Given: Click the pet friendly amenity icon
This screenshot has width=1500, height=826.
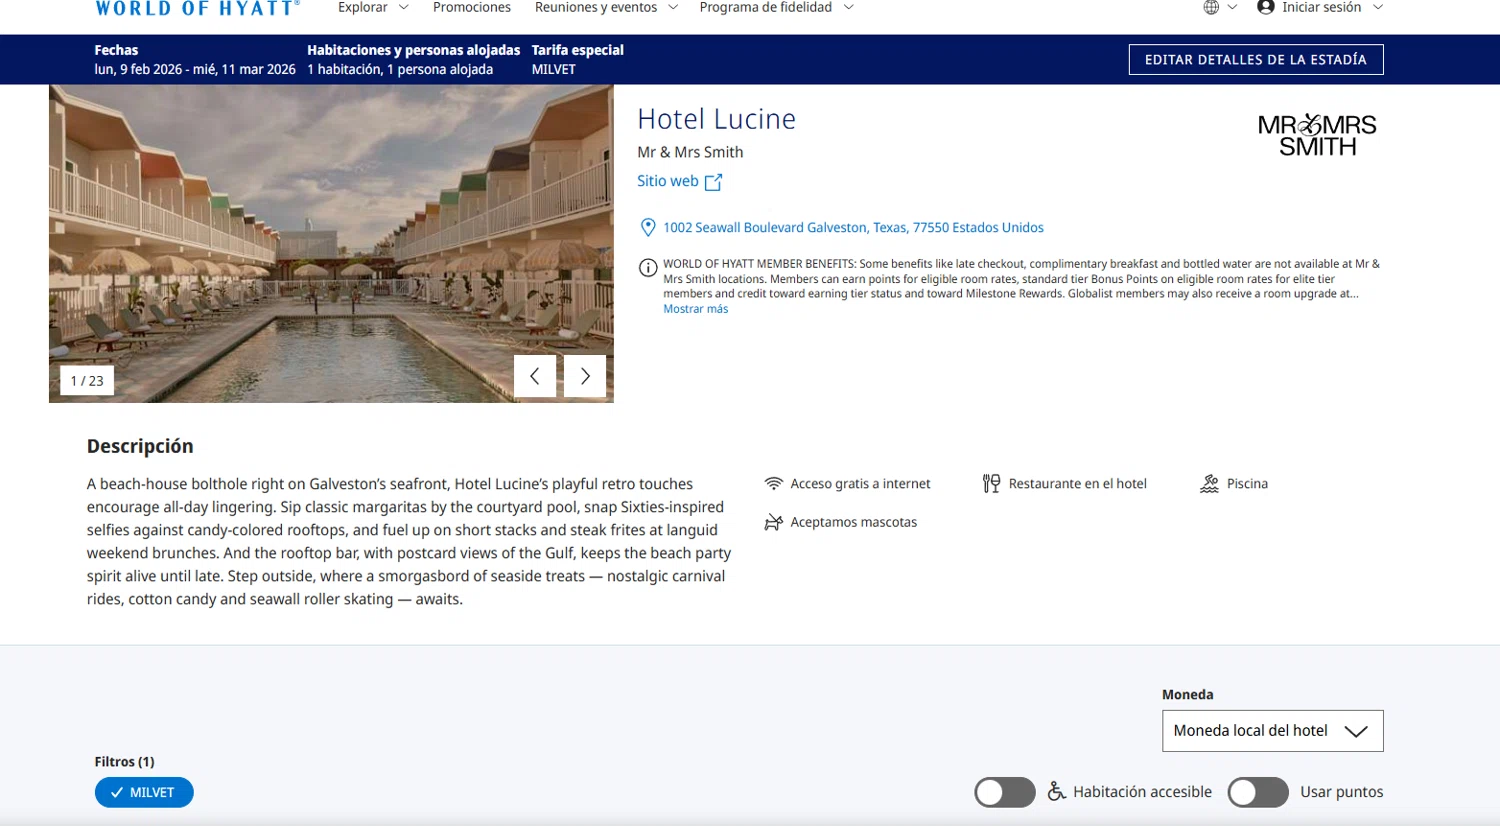Looking at the screenshot, I should 773,522.
